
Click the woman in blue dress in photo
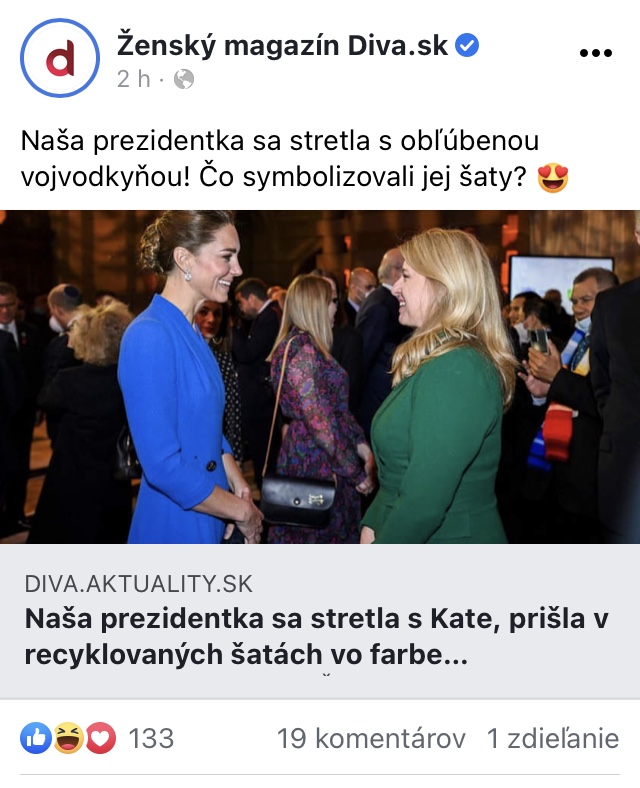pyautogui.click(x=188, y=377)
